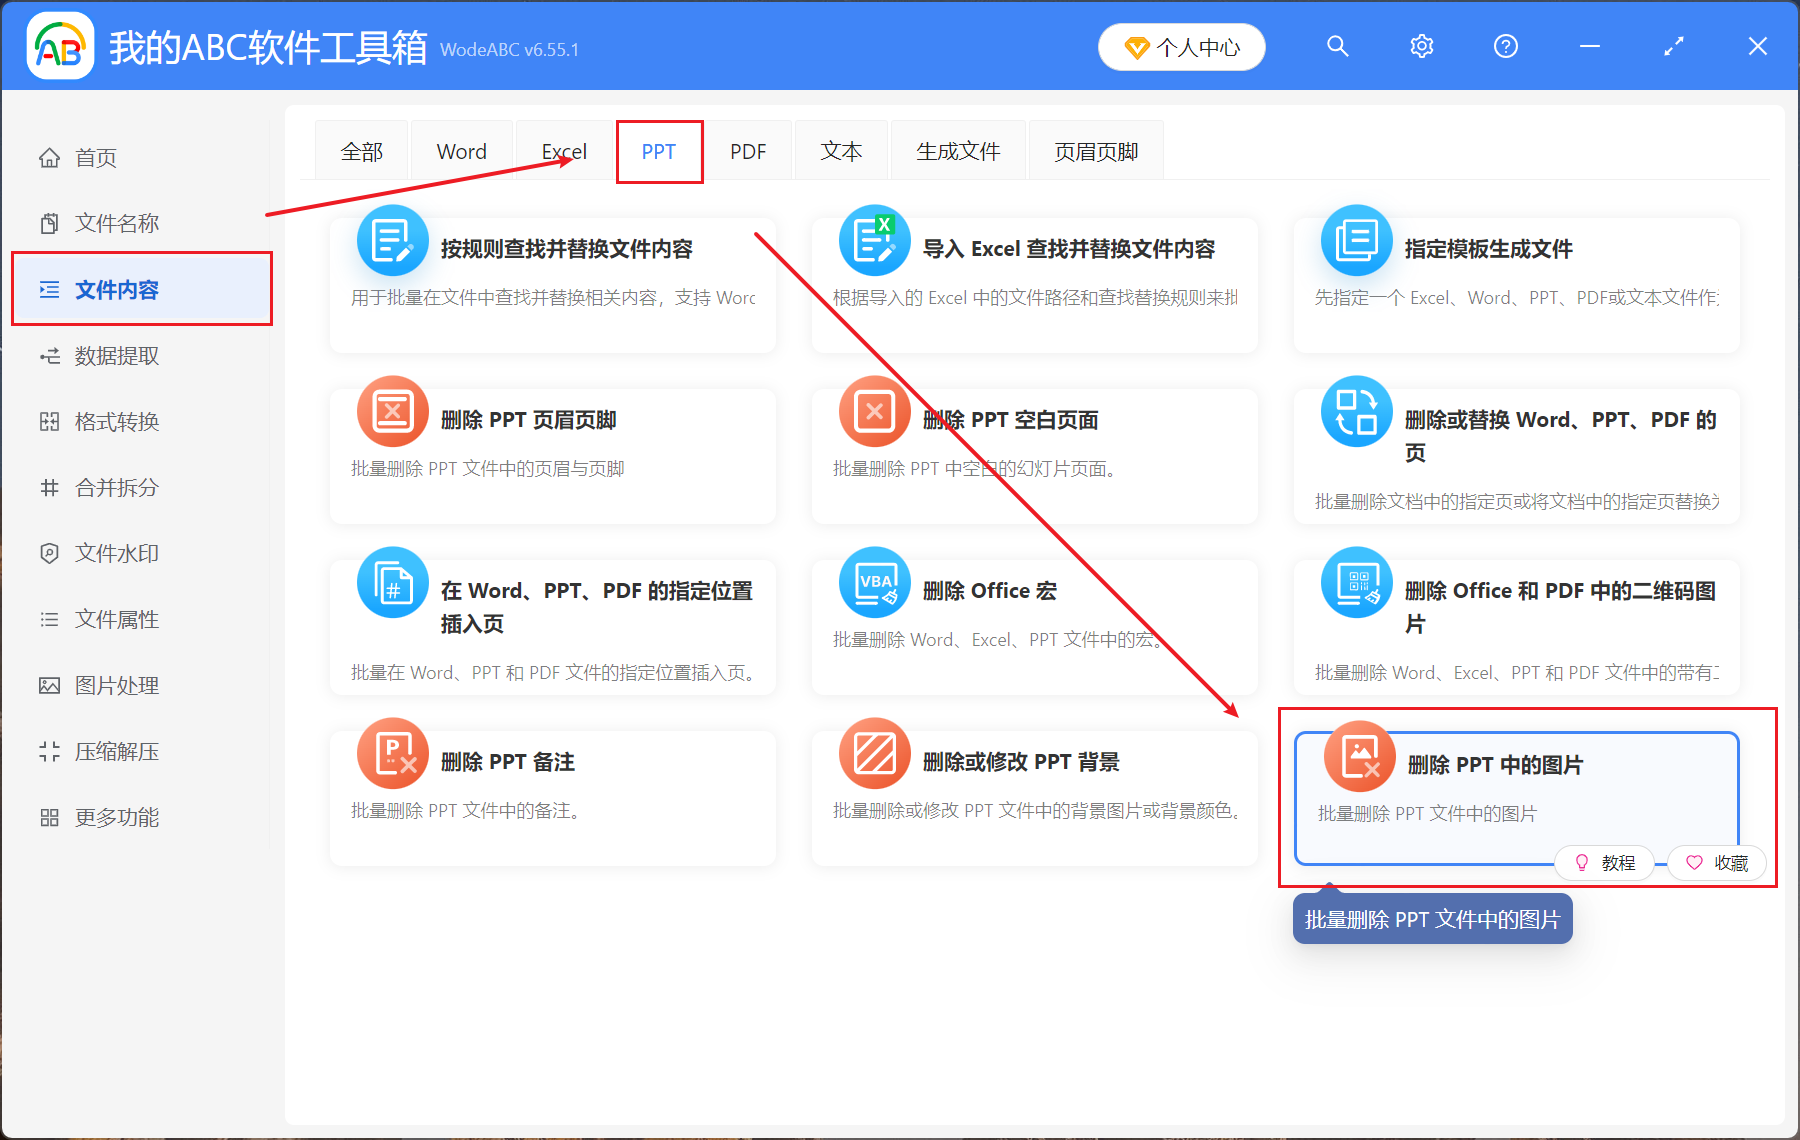
Task: Select the 导入 Excel 查找并替换 tool
Action: 1034,285
